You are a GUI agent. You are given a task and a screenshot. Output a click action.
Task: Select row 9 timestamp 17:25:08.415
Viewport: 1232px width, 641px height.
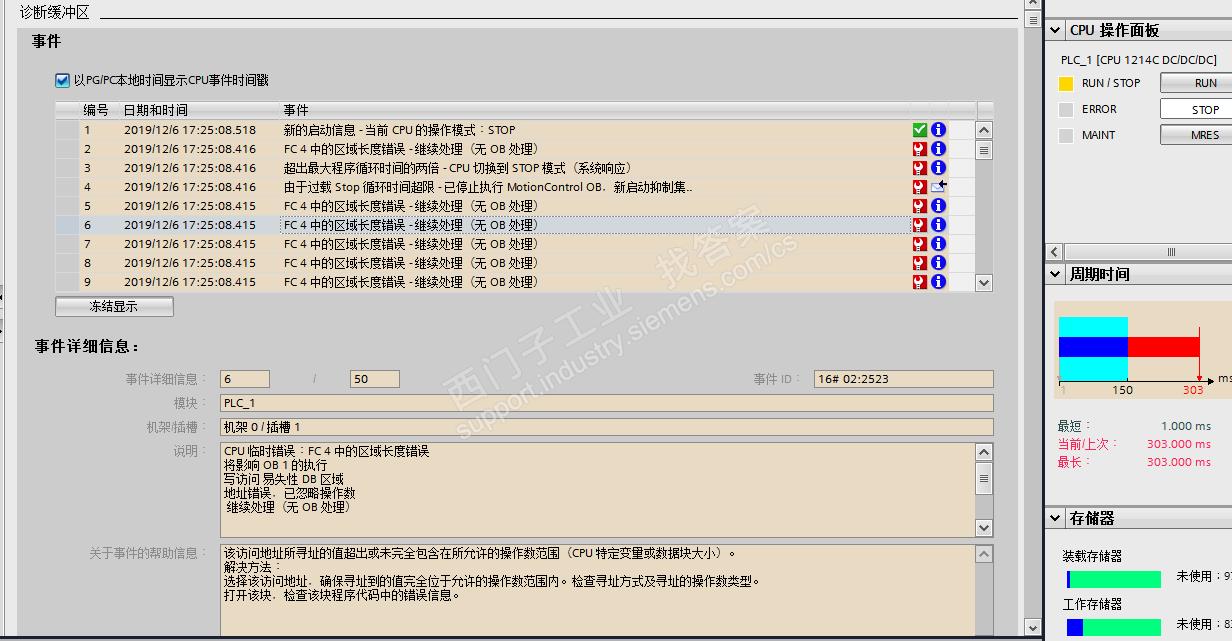click(190, 282)
